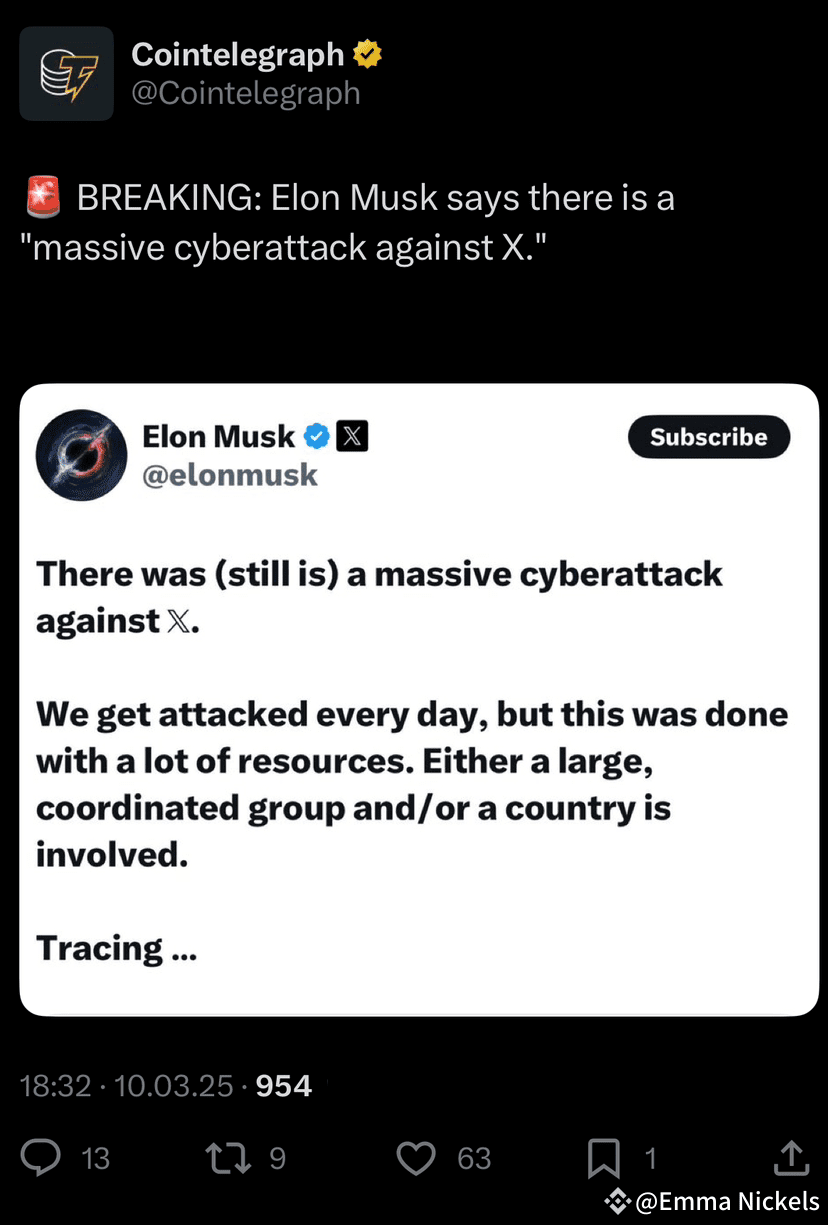Click the blue verified checkmark beside Elon Musk
Screen dimensions: 828x1225
[x=318, y=435]
